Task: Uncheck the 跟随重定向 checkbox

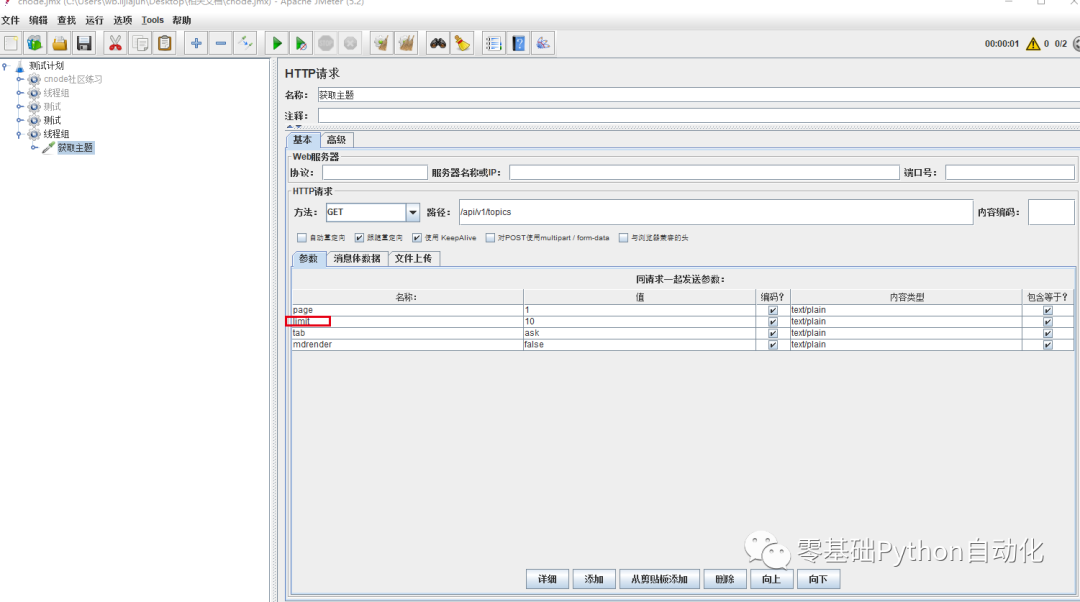Action: 359,238
